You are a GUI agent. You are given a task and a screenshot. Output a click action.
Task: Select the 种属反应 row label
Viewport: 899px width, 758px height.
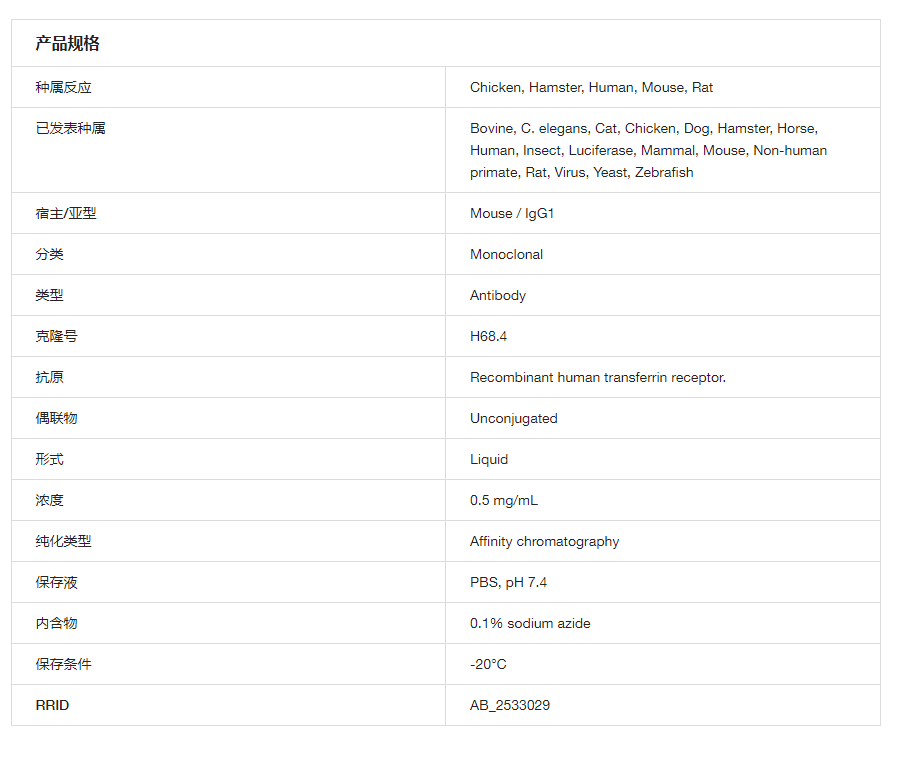[x=63, y=88]
